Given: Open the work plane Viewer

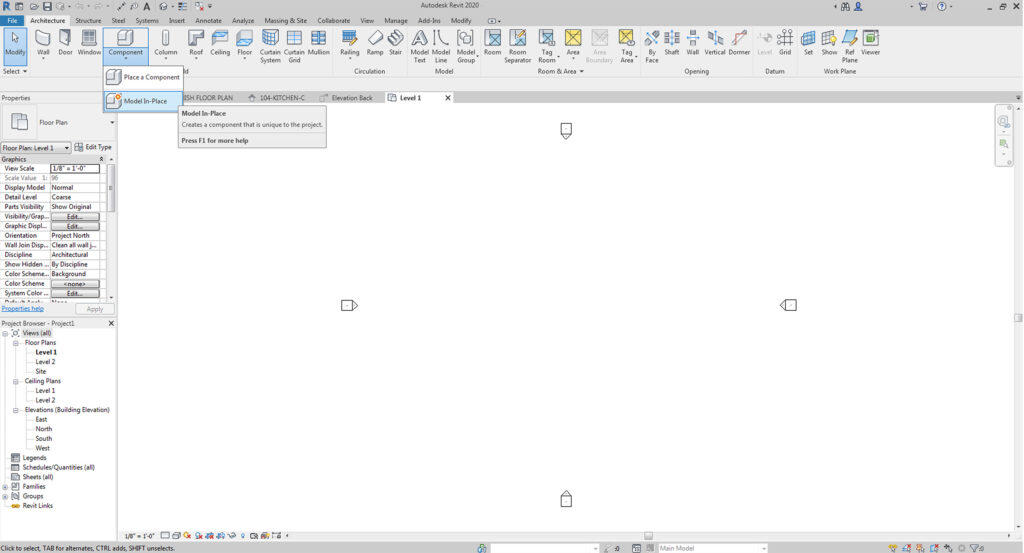Looking at the screenshot, I should click(x=871, y=44).
